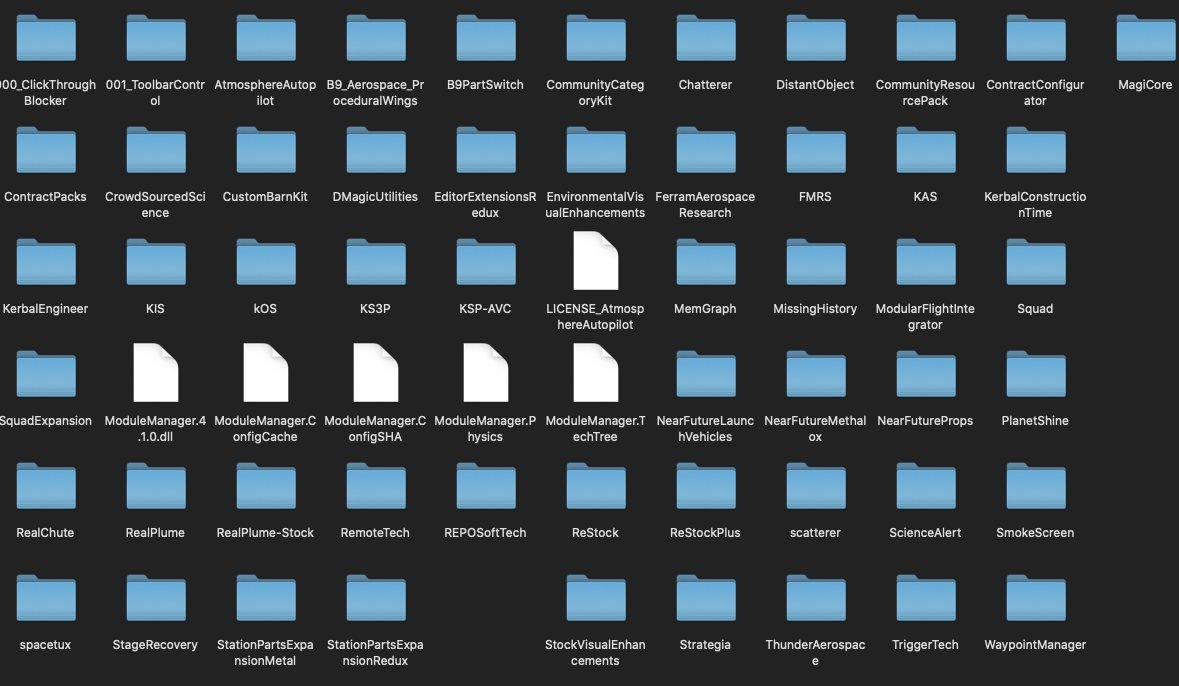The image size is (1179, 686).
Task: Open the AtmosphereAutopilot folder
Action: (265, 38)
